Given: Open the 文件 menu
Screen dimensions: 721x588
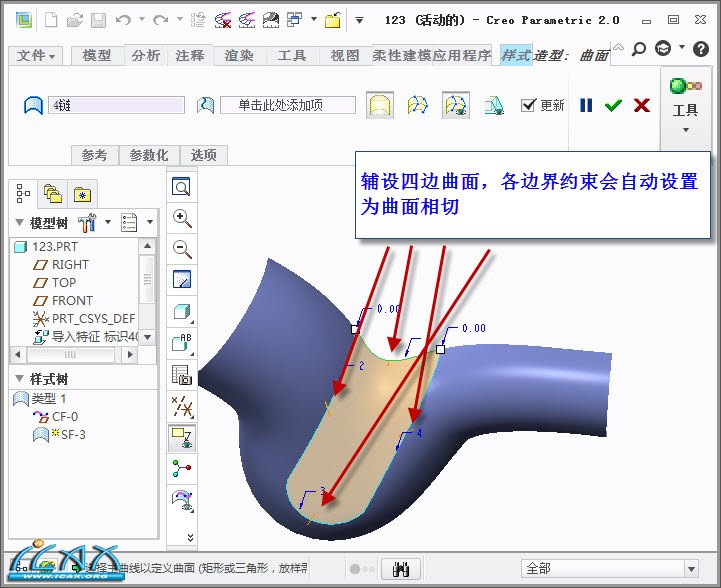Looking at the screenshot, I should [x=37, y=56].
